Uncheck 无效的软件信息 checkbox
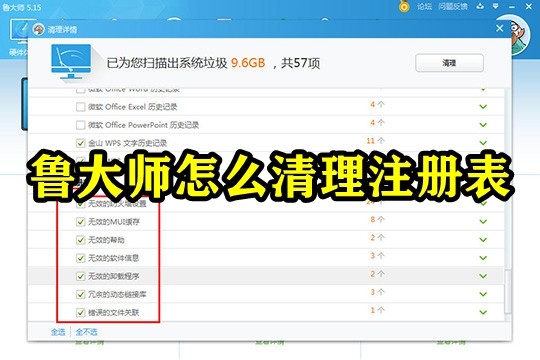Screen dimensions: 540x360 (x=80, y=258)
